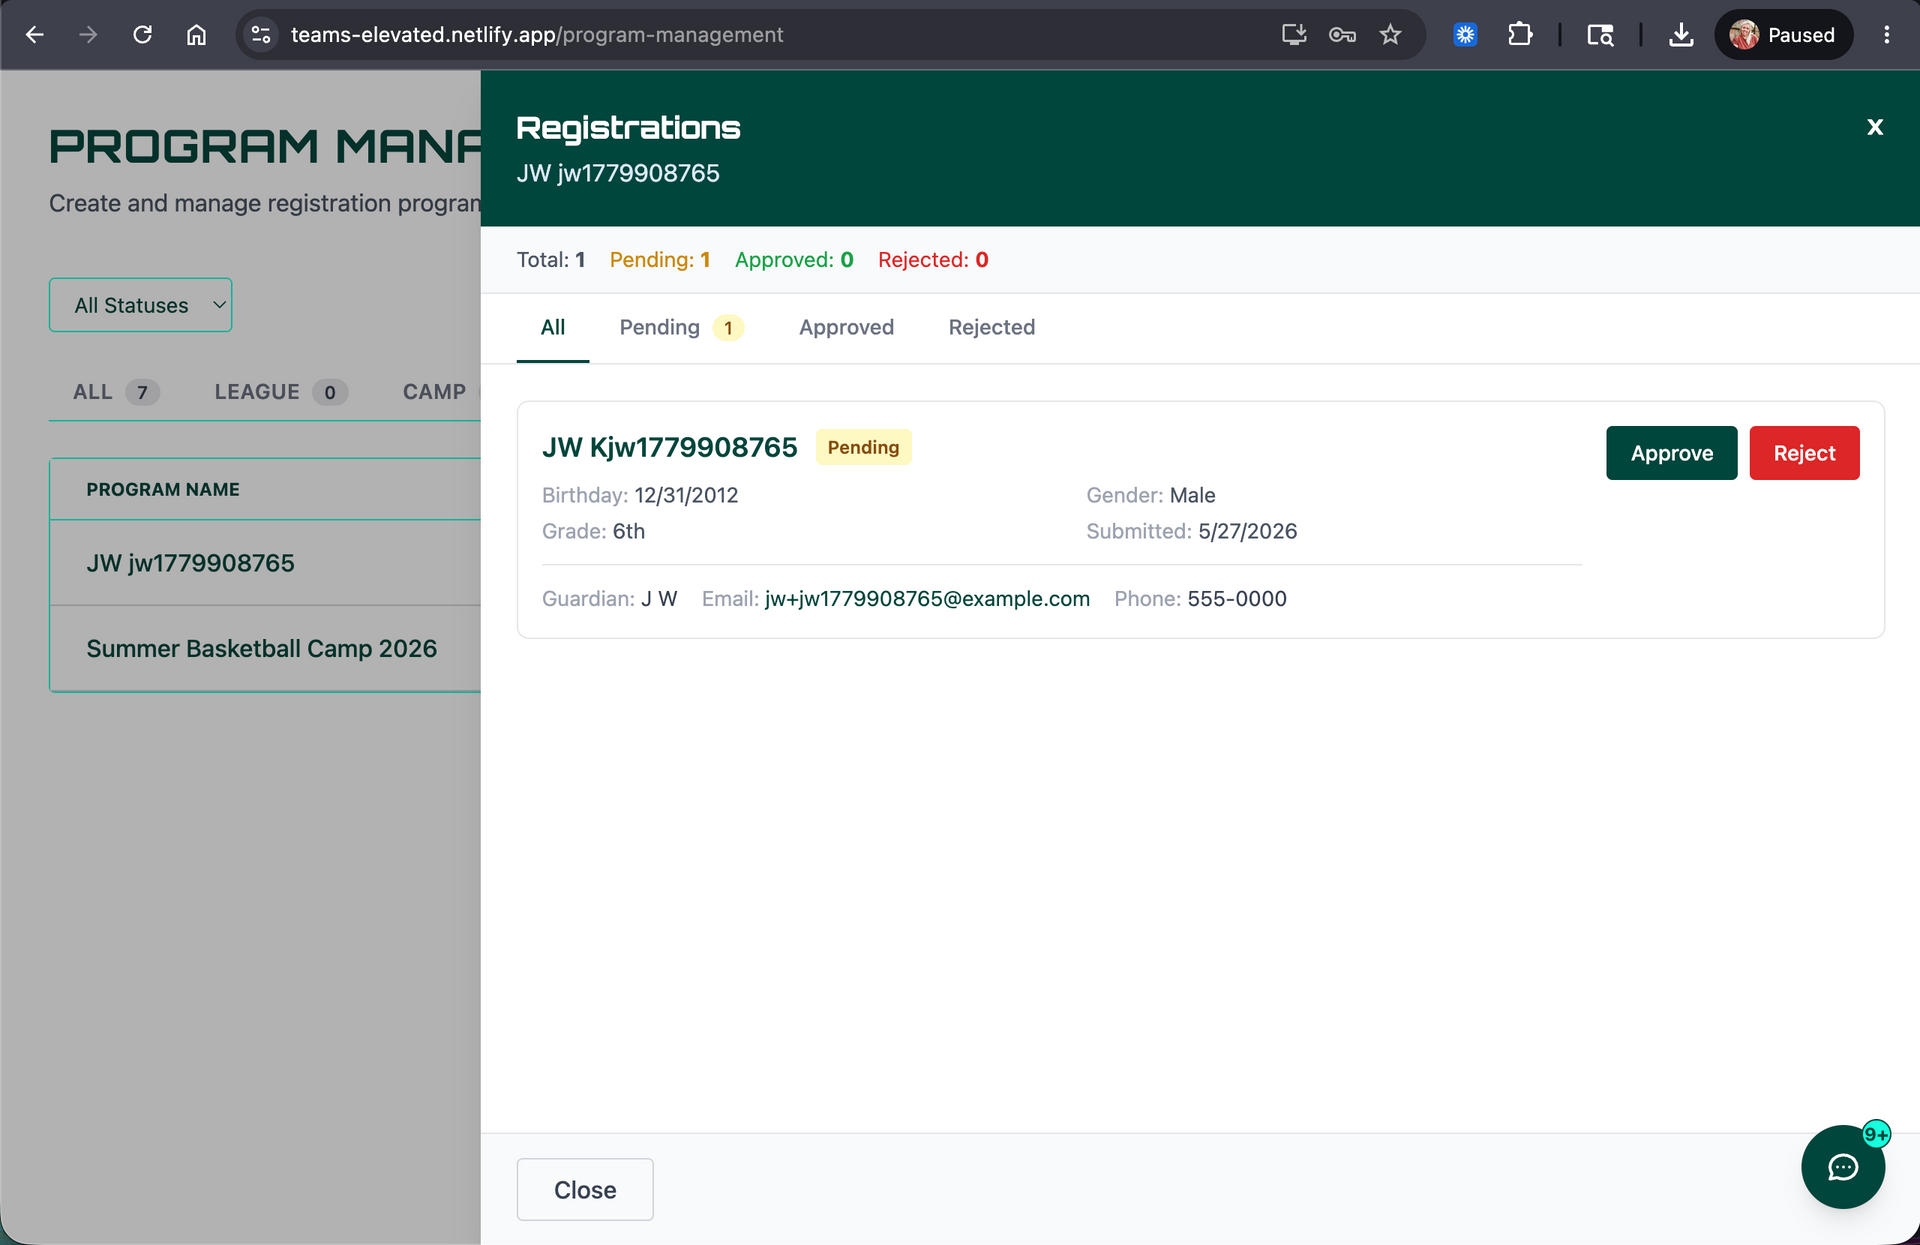Image resolution: width=1920 pixels, height=1245 pixels.
Task: Open the saved passwords key icon
Action: [1342, 35]
